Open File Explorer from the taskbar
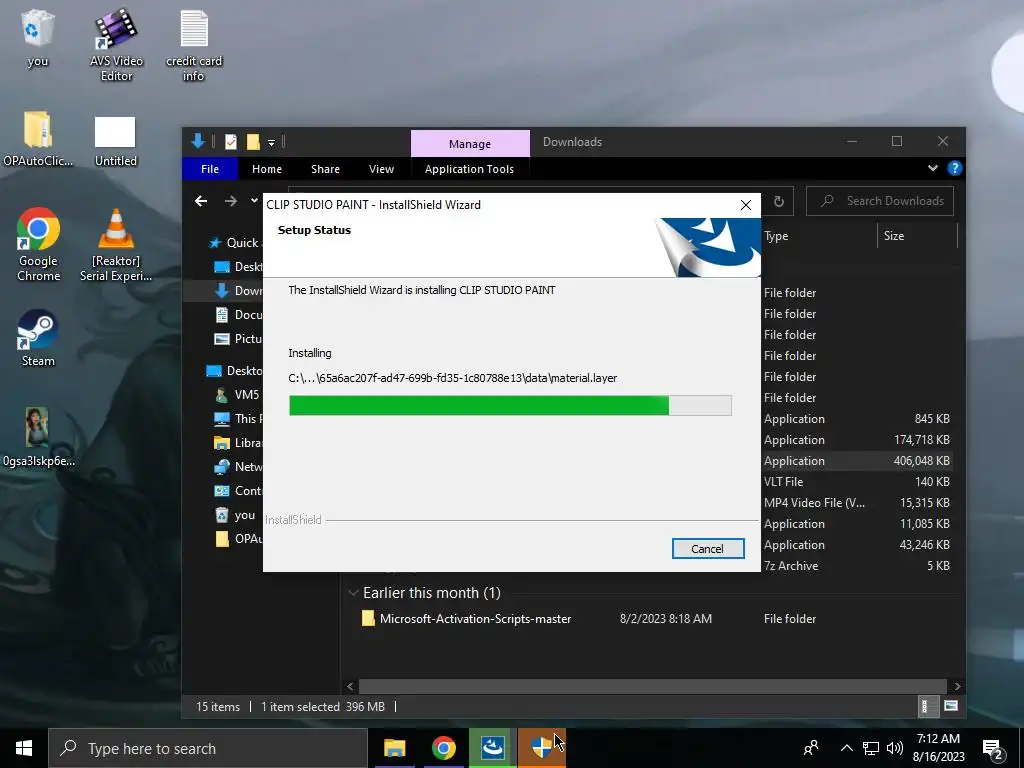This screenshot has width=1024, height=768. point(394,748)
